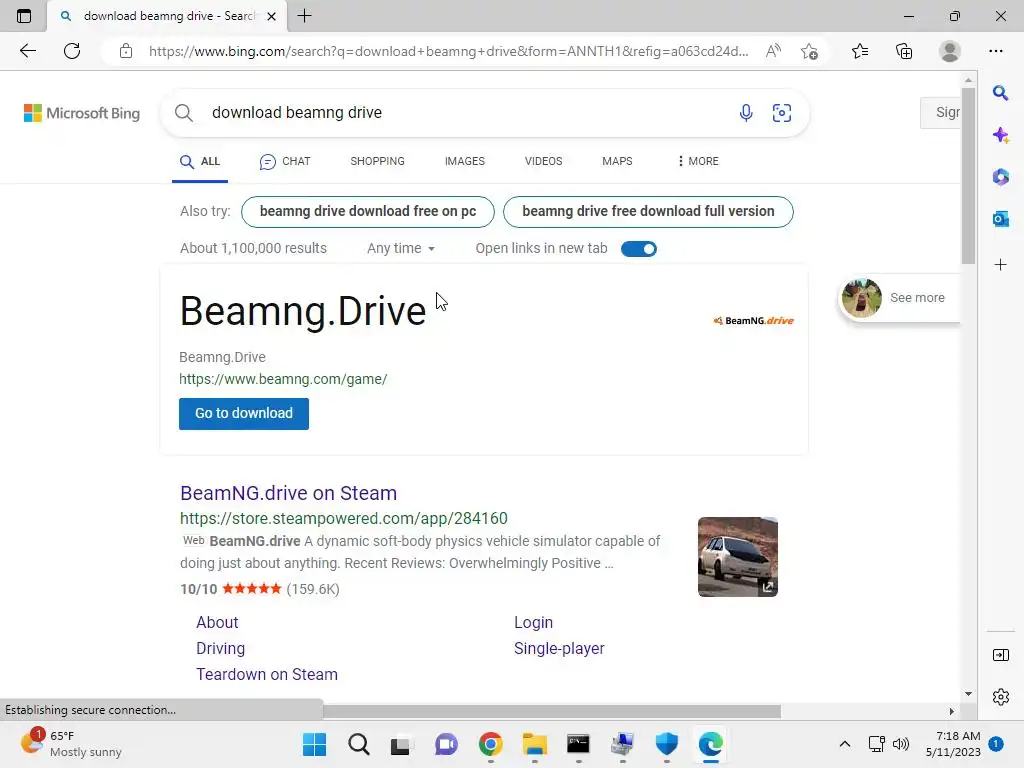Open Google Chrome from taskbar

tap(490, 744)
